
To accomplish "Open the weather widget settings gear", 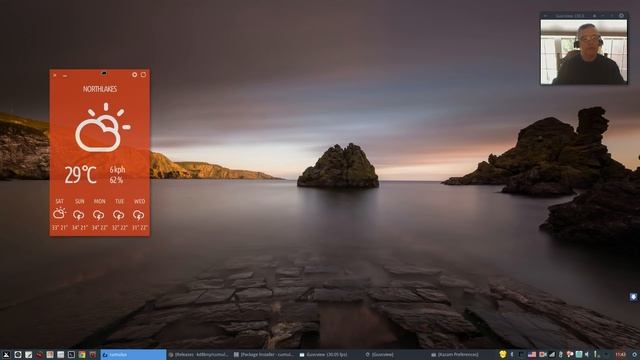I will pyautogui.click(x=134, y=75).
